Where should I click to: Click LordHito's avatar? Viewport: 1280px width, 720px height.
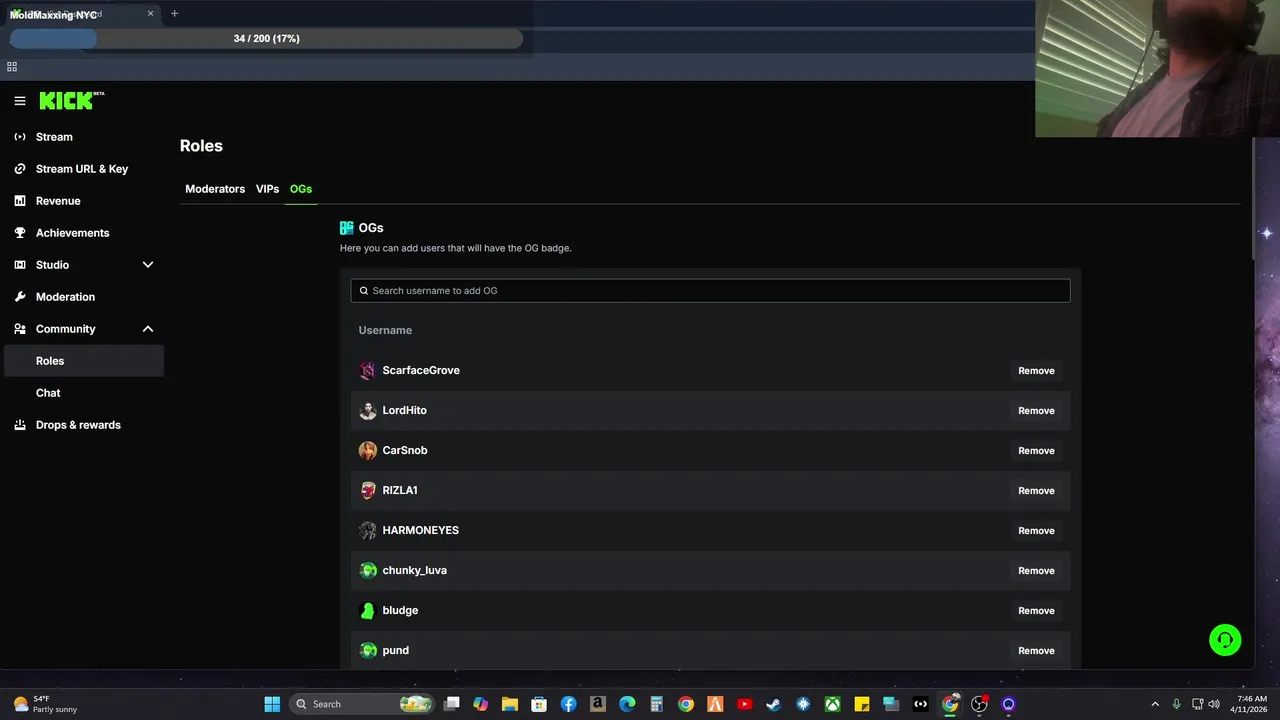(x=368, y=411)
